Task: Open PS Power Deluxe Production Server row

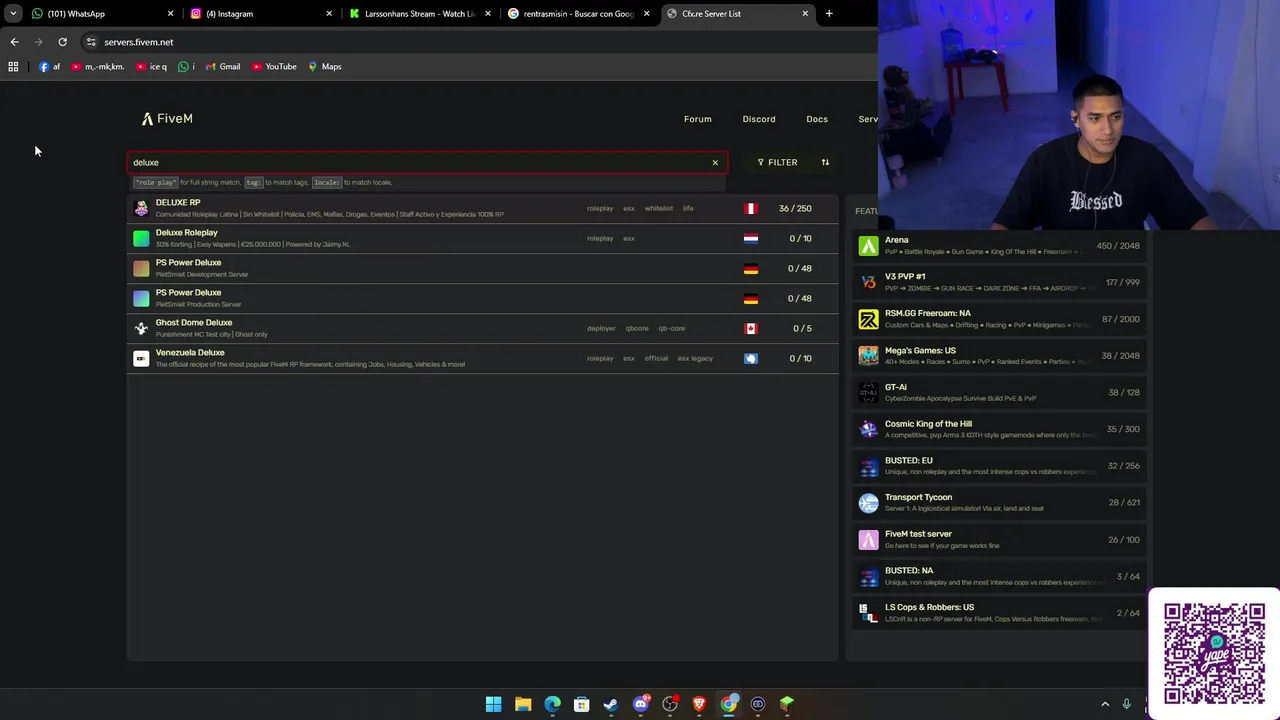Action: tap(482, 298)
